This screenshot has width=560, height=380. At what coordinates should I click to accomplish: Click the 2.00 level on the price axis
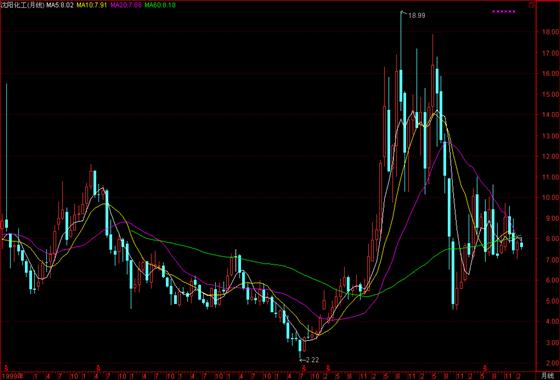[x=550, y=363]
